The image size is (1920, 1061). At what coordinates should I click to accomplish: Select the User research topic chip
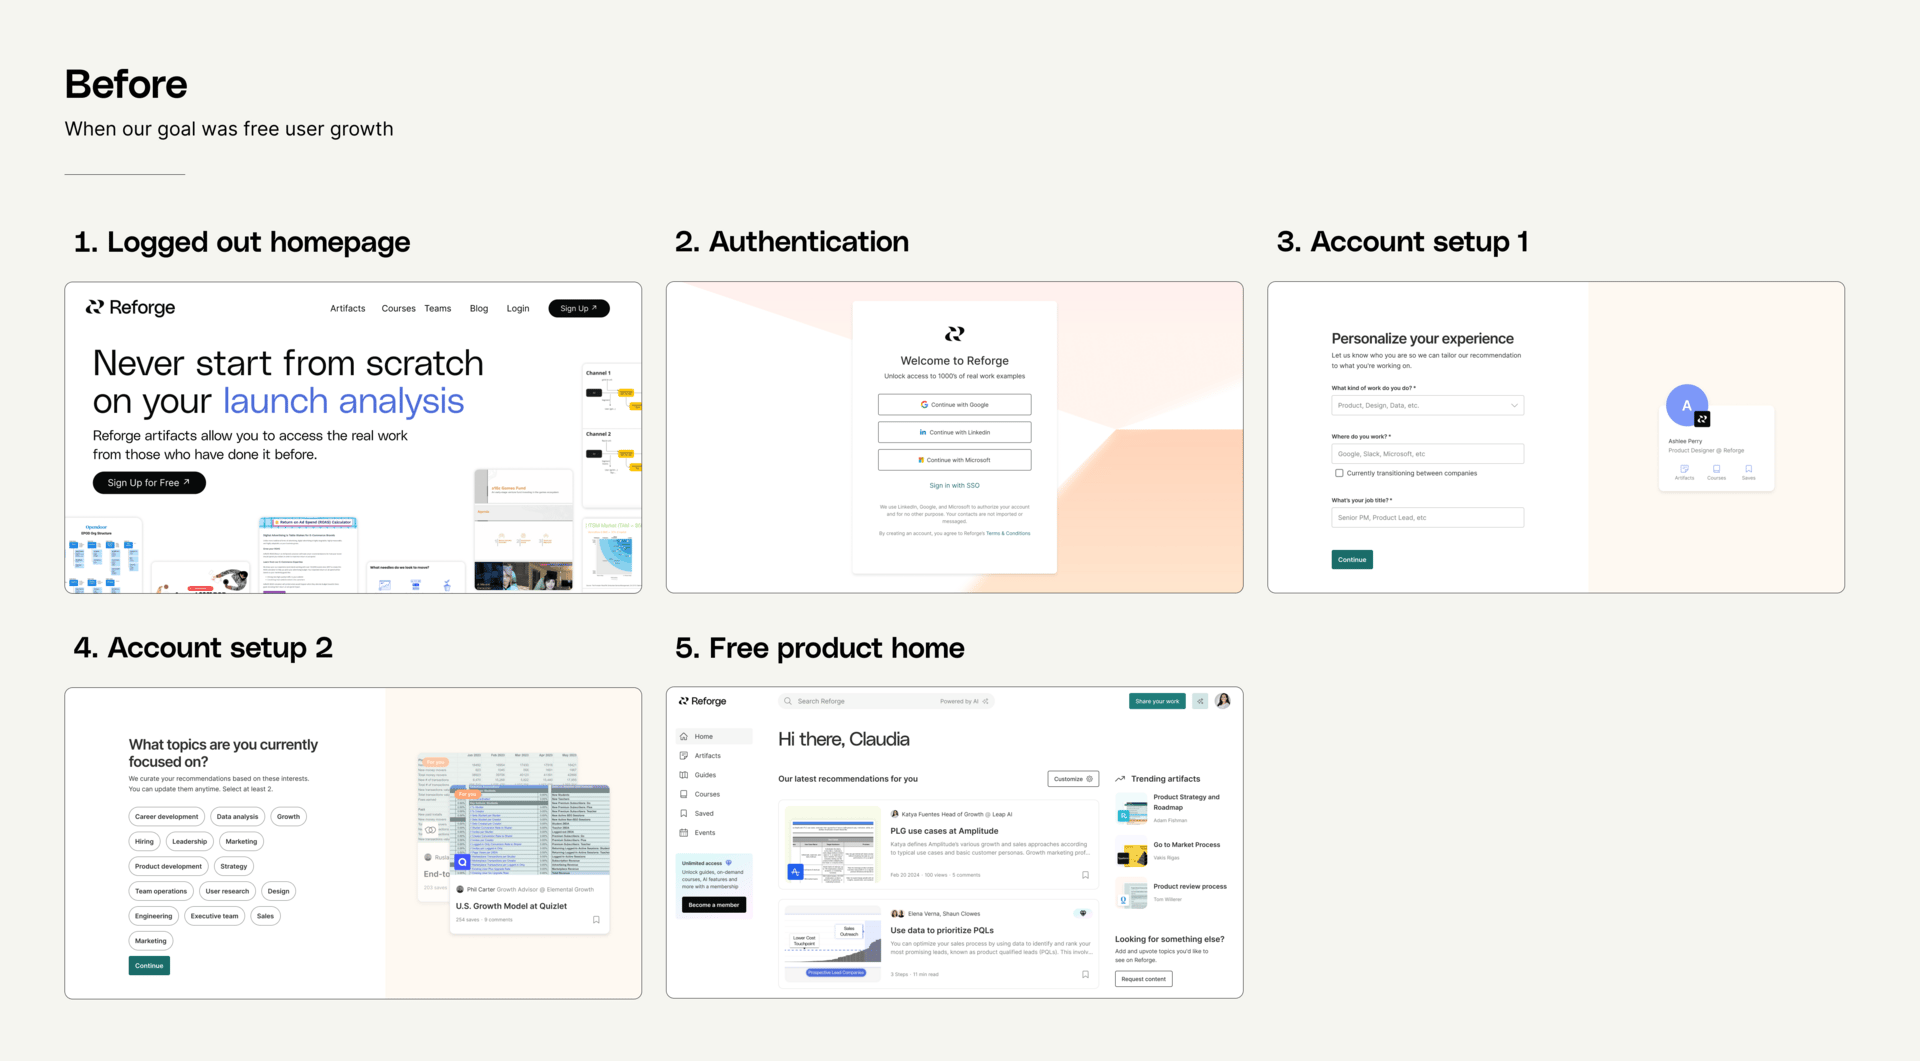[227, 891]
